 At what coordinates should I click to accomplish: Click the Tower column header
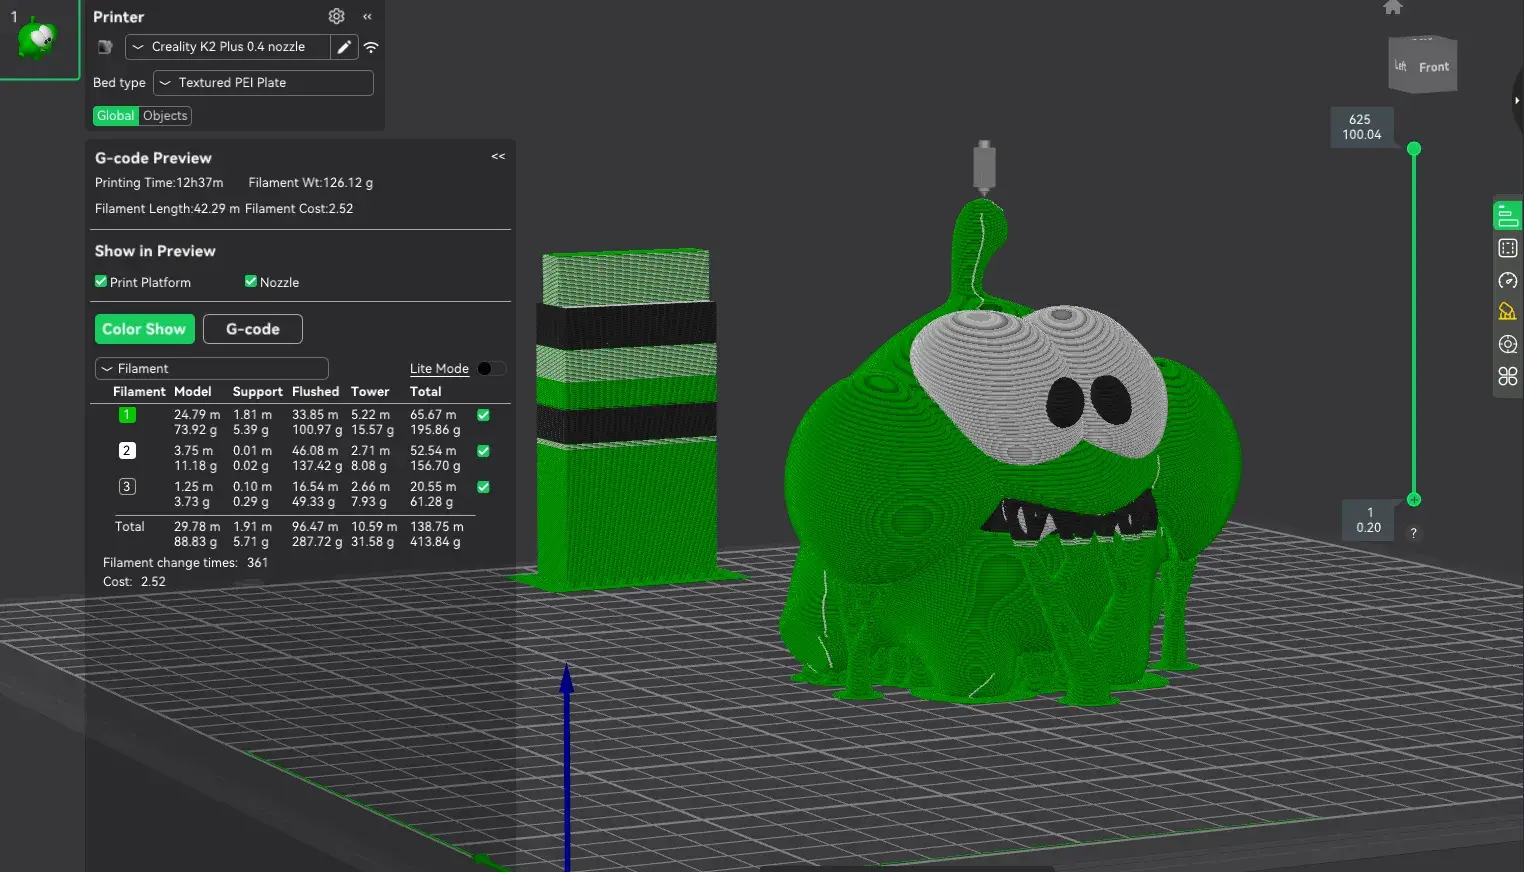pos(370,392)
